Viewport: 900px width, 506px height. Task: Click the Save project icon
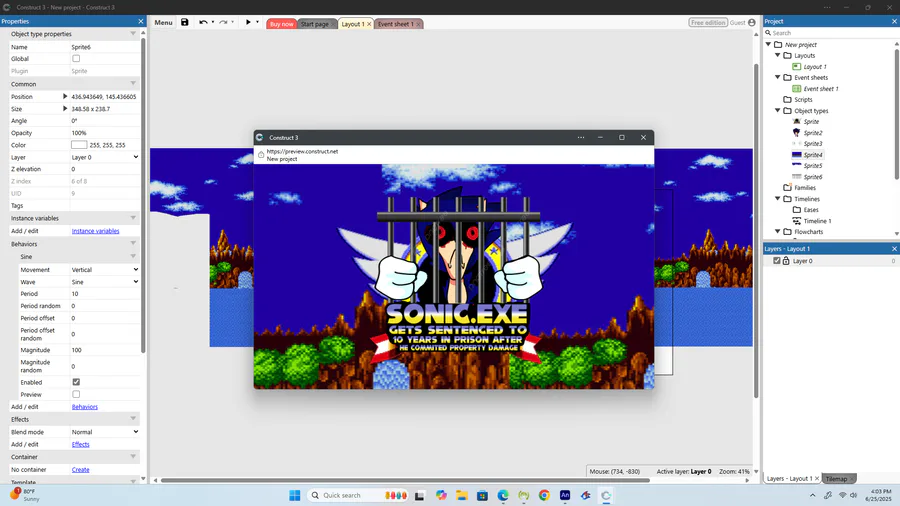coord(184,22)
